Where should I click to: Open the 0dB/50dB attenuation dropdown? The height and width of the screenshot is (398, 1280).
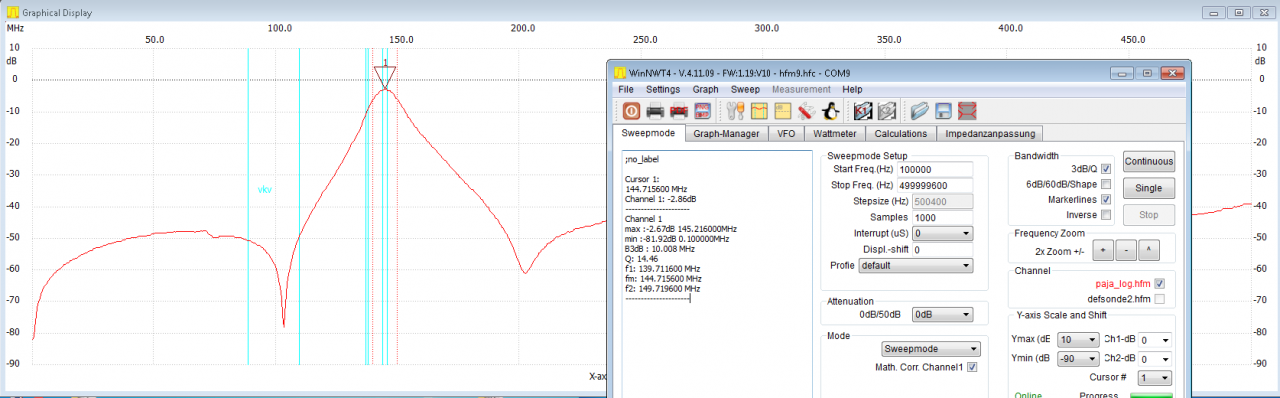942,314
